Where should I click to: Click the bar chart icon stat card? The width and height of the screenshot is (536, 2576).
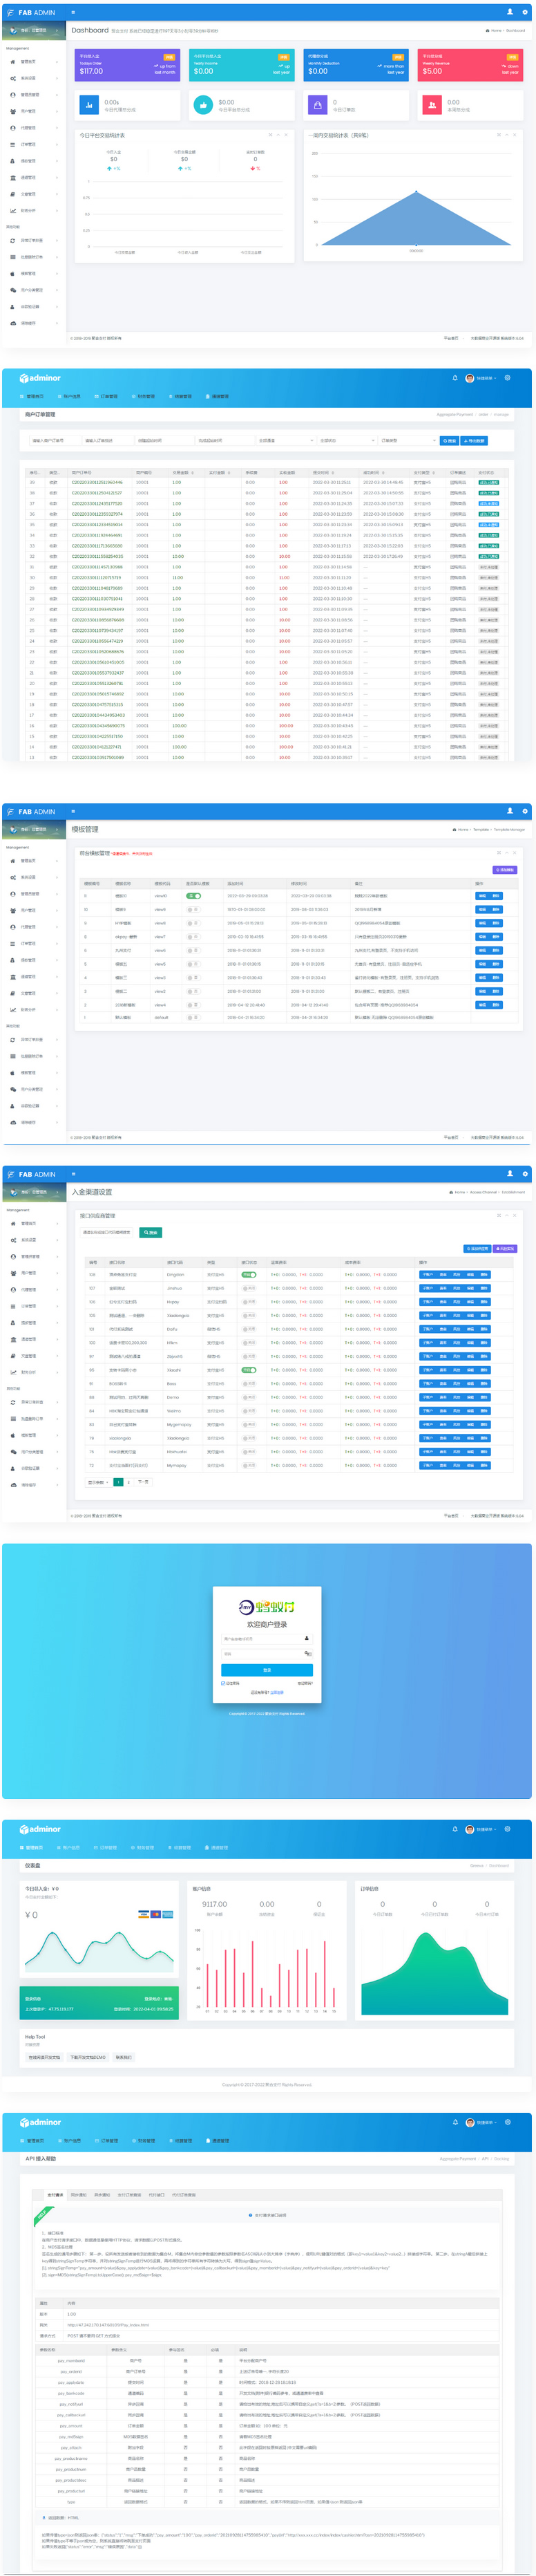(x=89, y=104)
